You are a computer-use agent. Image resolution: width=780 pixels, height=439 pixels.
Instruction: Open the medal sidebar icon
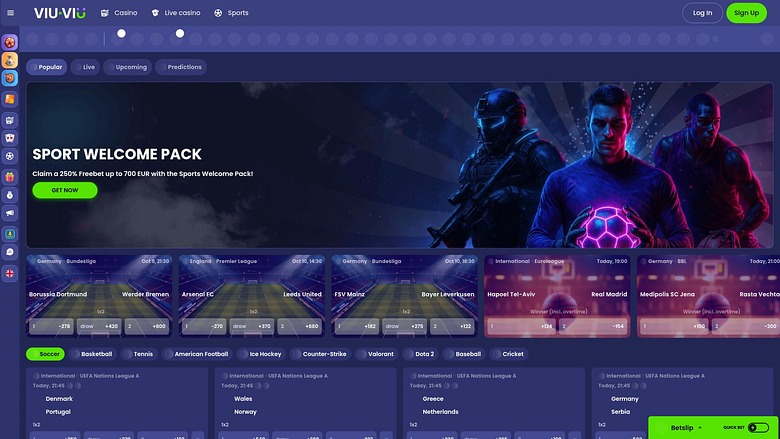[9, 195]
